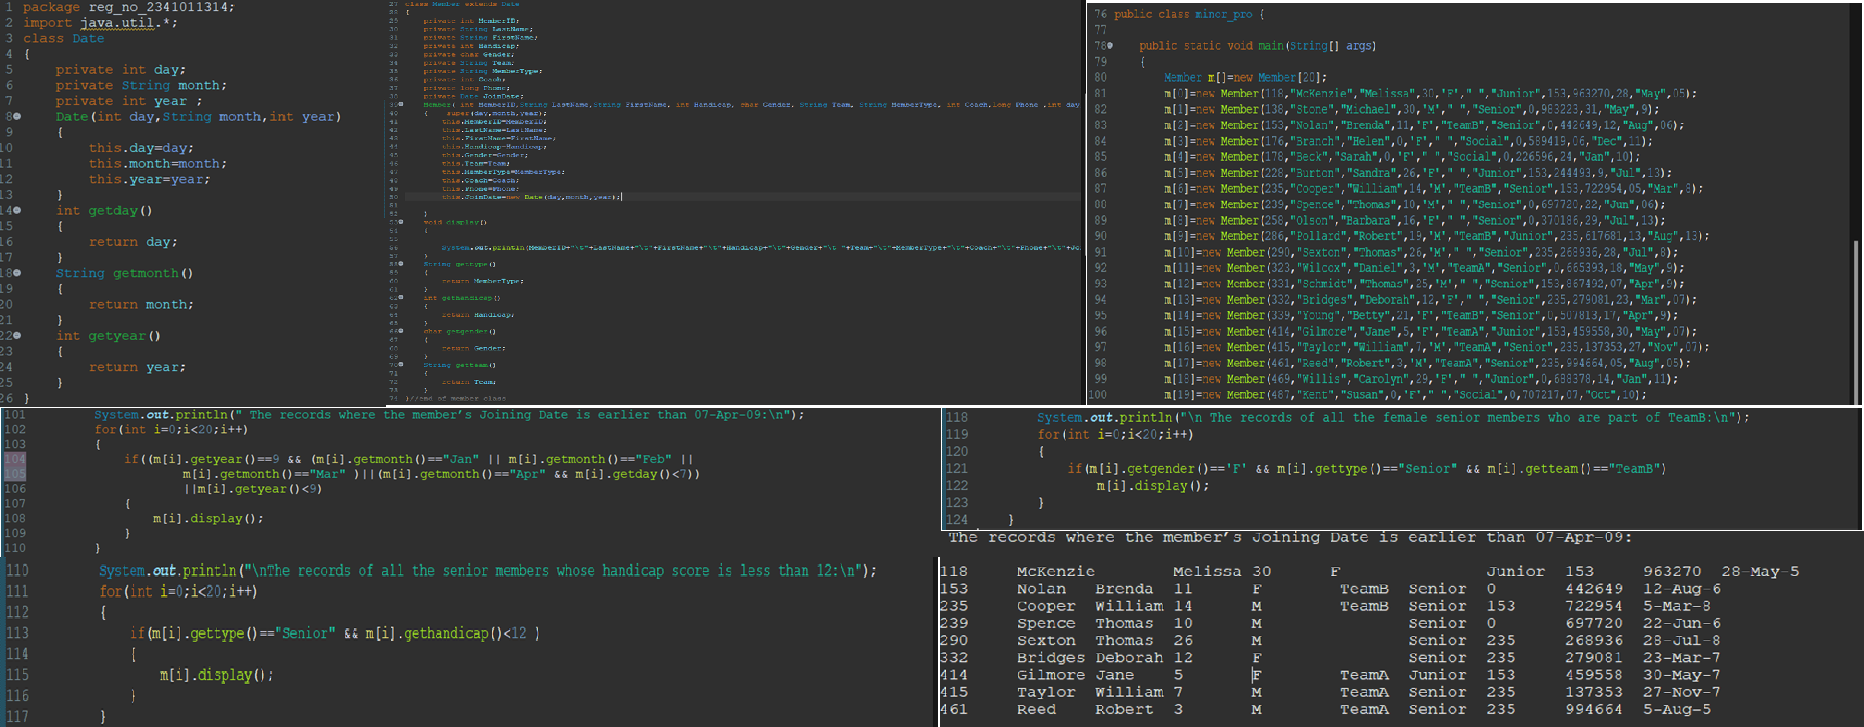Click the highlighted line number 105 in gutter
The width and height of the screenshot is (1864, 727).
point(15,474)
